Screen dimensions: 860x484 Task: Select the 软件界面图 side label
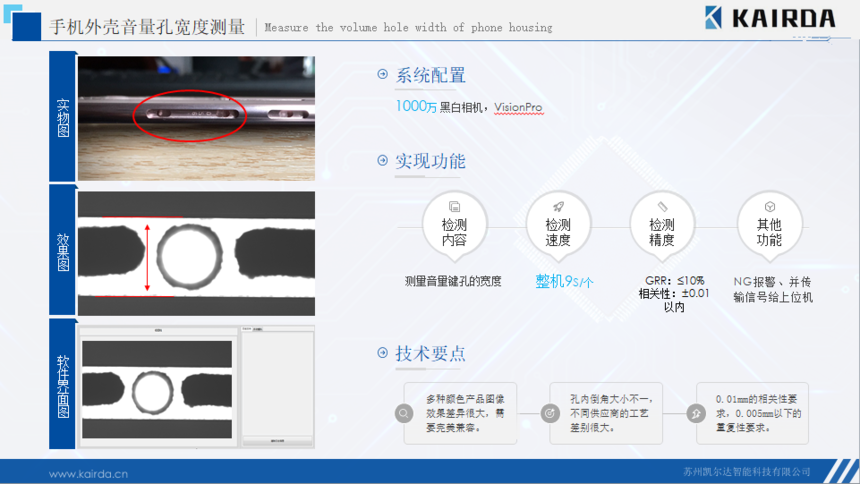[x=63, y=385]
